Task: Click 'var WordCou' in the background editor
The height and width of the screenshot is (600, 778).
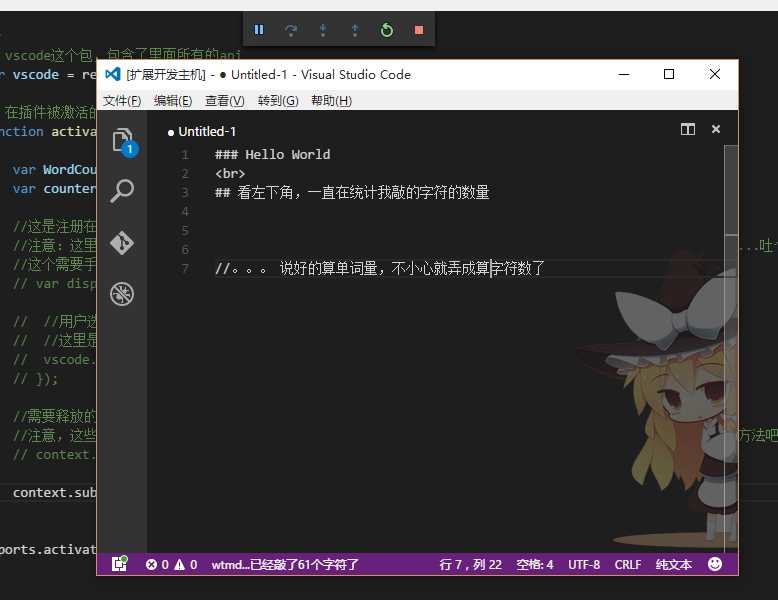Action: click(x=55, y=170)
